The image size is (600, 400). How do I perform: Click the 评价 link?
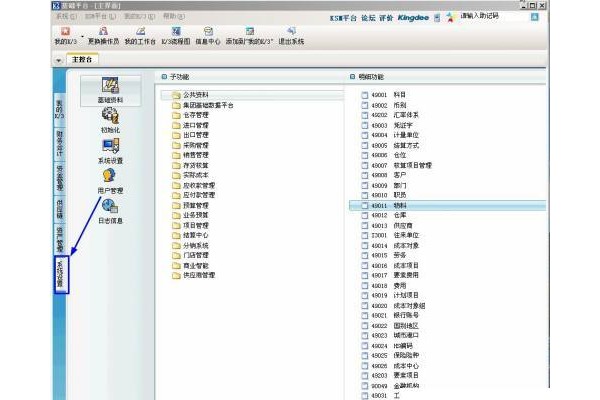tap(386, 18)
